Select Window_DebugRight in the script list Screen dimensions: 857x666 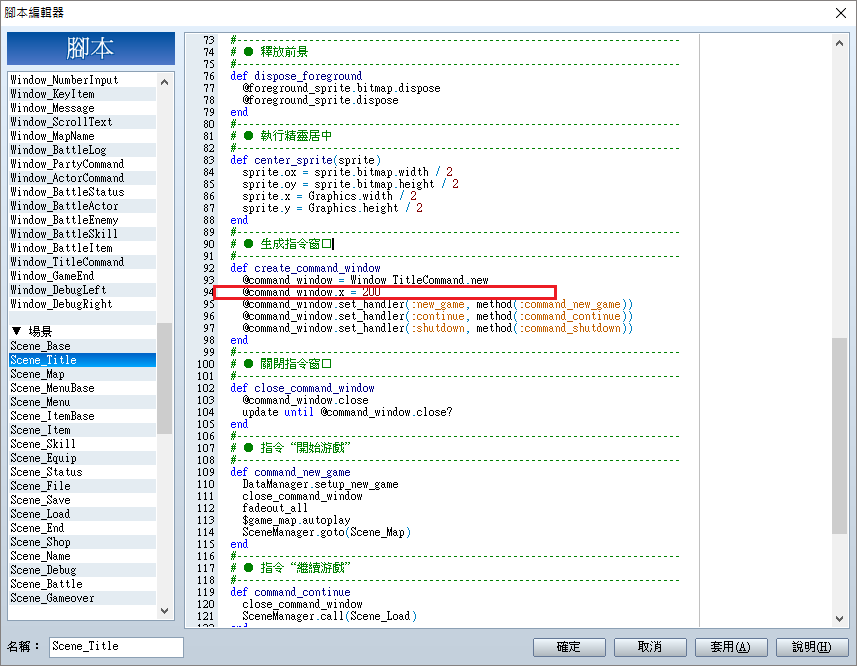[x=83, y=304]
